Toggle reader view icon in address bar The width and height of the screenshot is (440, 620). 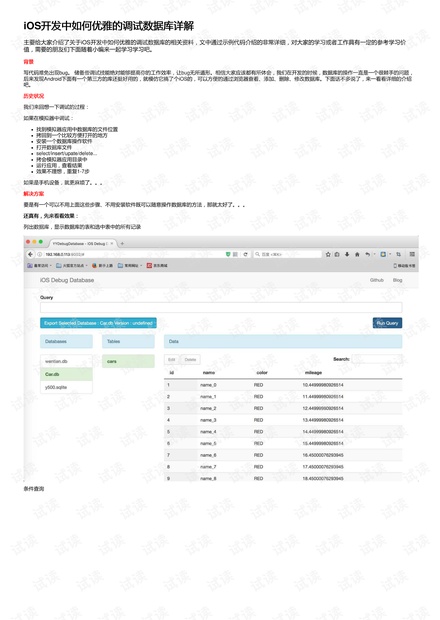[x=236, y=254]
